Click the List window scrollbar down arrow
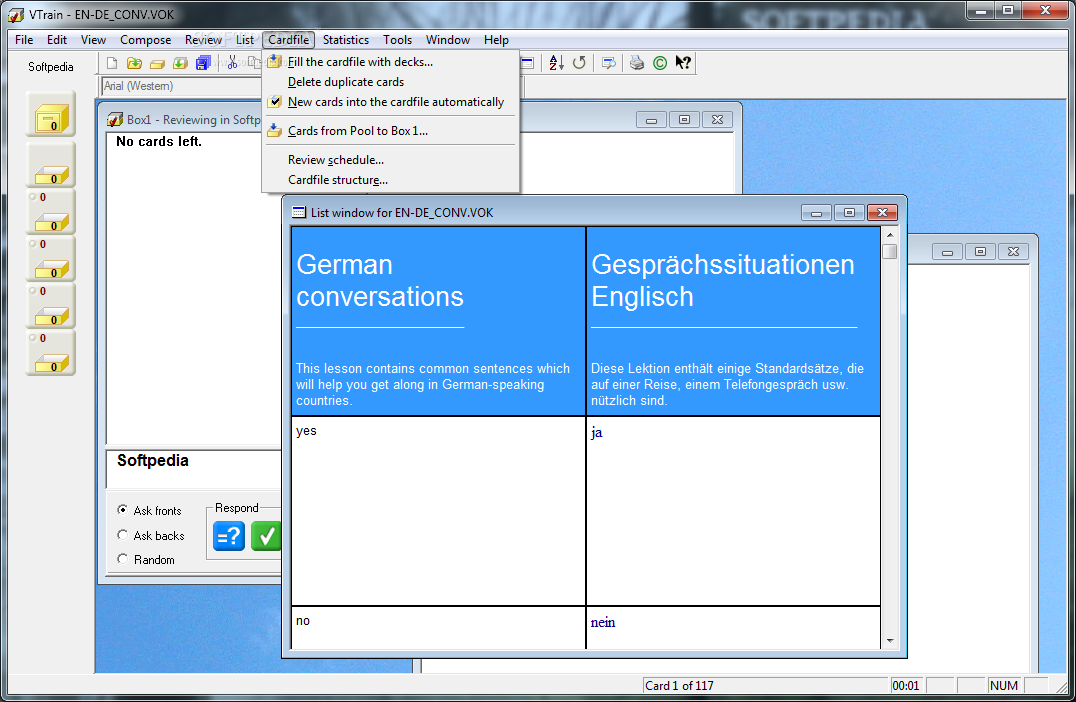The image size is (1076, 702). pos(890,641)
